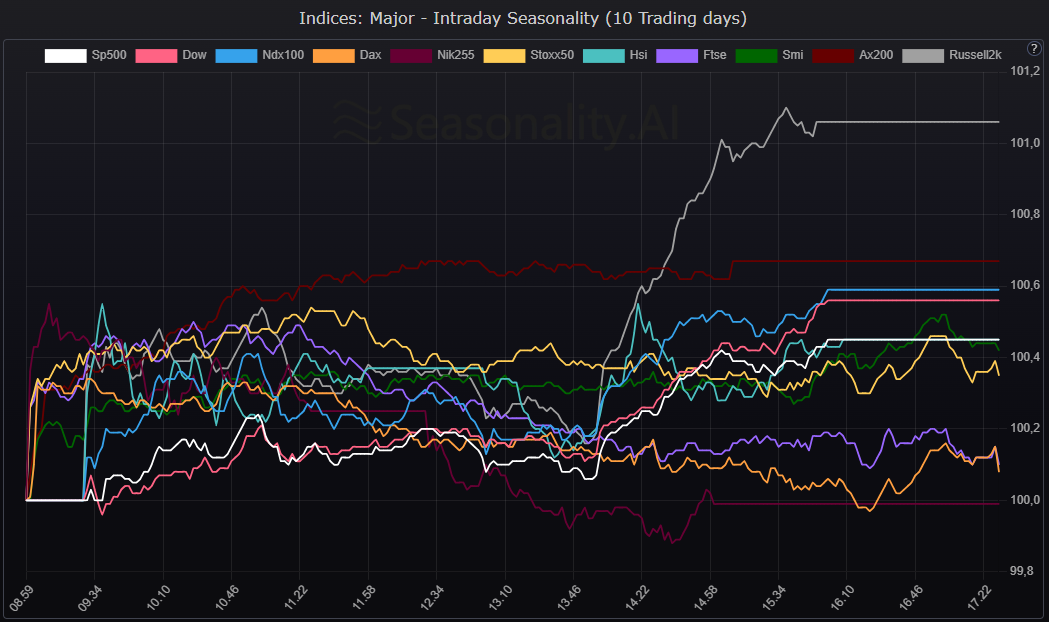
Task: Click the 16.10 time axis label
Action: coord(842,598)
